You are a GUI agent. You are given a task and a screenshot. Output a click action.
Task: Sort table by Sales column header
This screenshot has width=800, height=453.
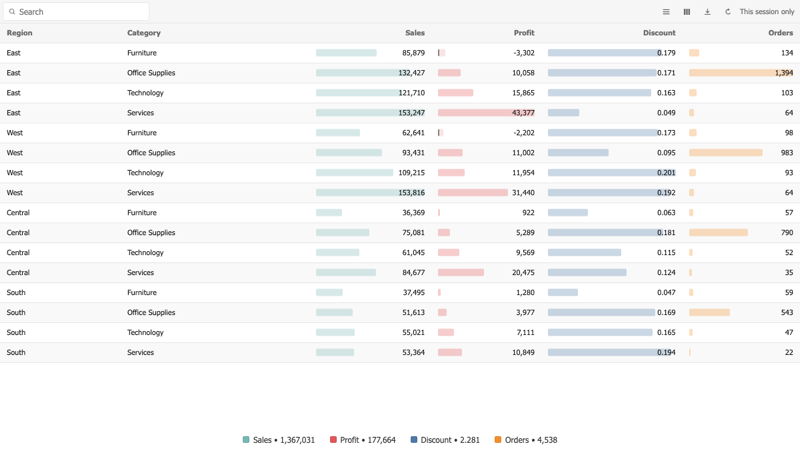415,33
